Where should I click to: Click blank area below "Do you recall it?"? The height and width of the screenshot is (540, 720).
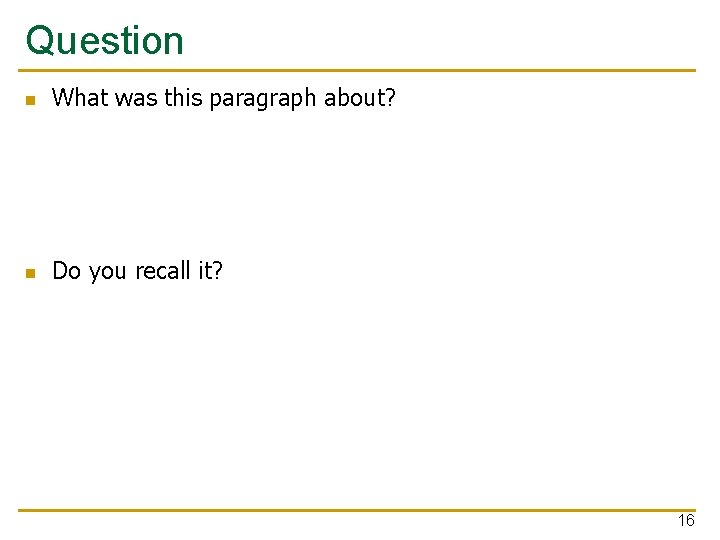(357, 390)
